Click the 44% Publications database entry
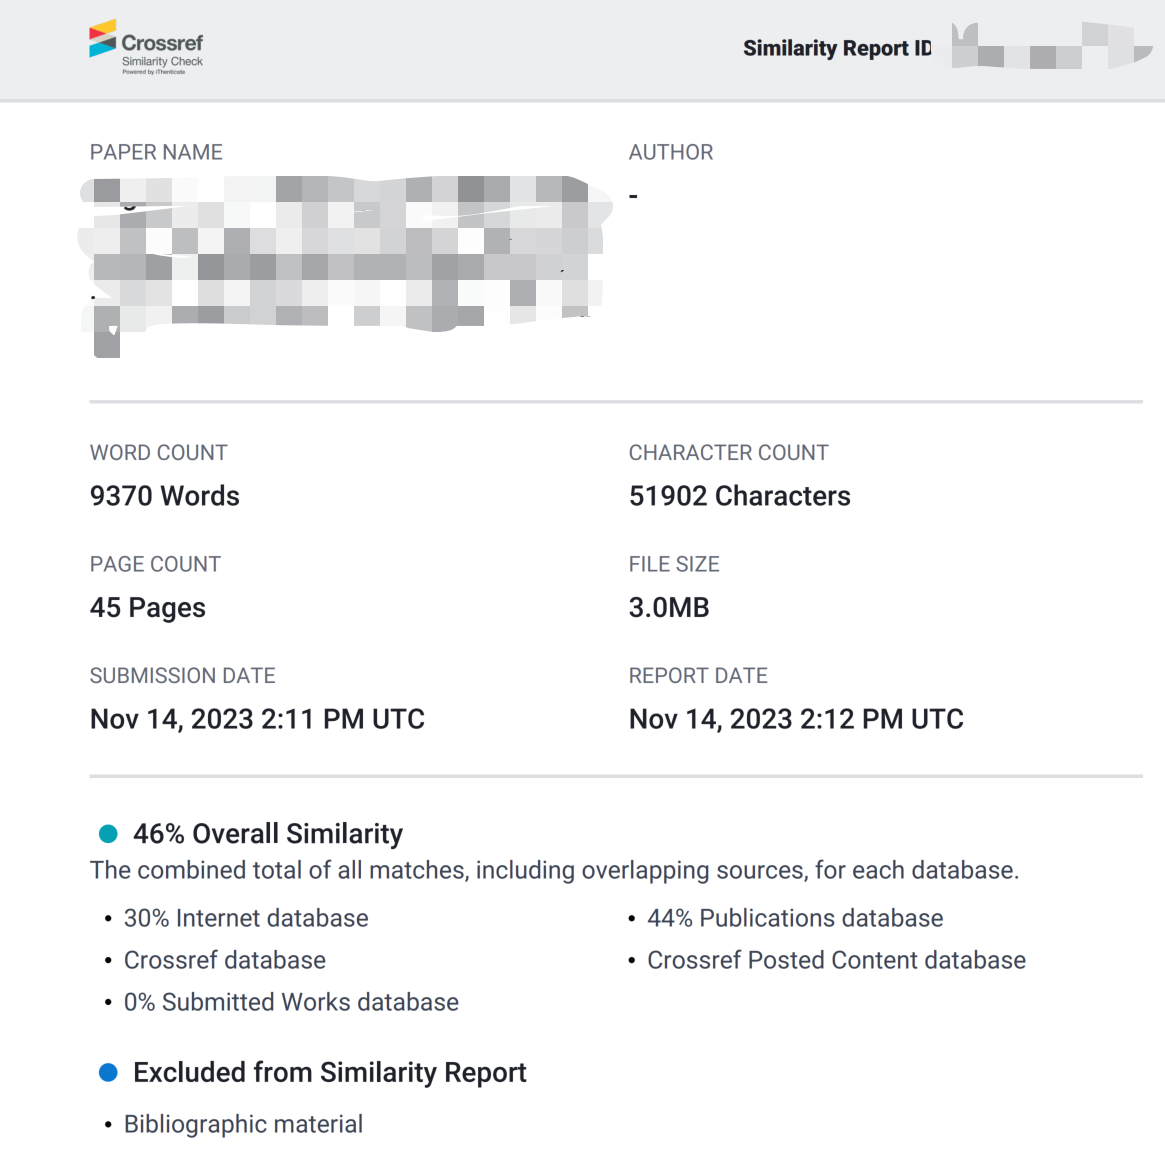 795,918
